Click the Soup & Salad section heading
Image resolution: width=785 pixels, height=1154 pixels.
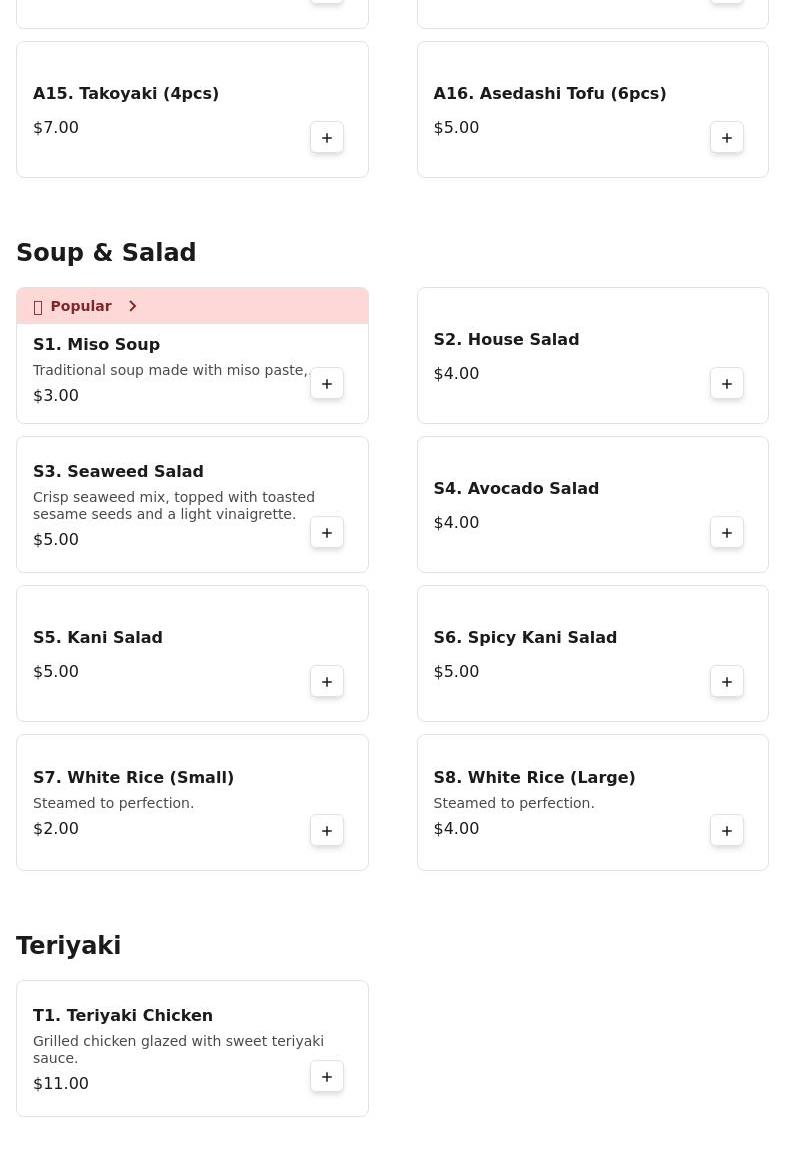coord(106,253)
